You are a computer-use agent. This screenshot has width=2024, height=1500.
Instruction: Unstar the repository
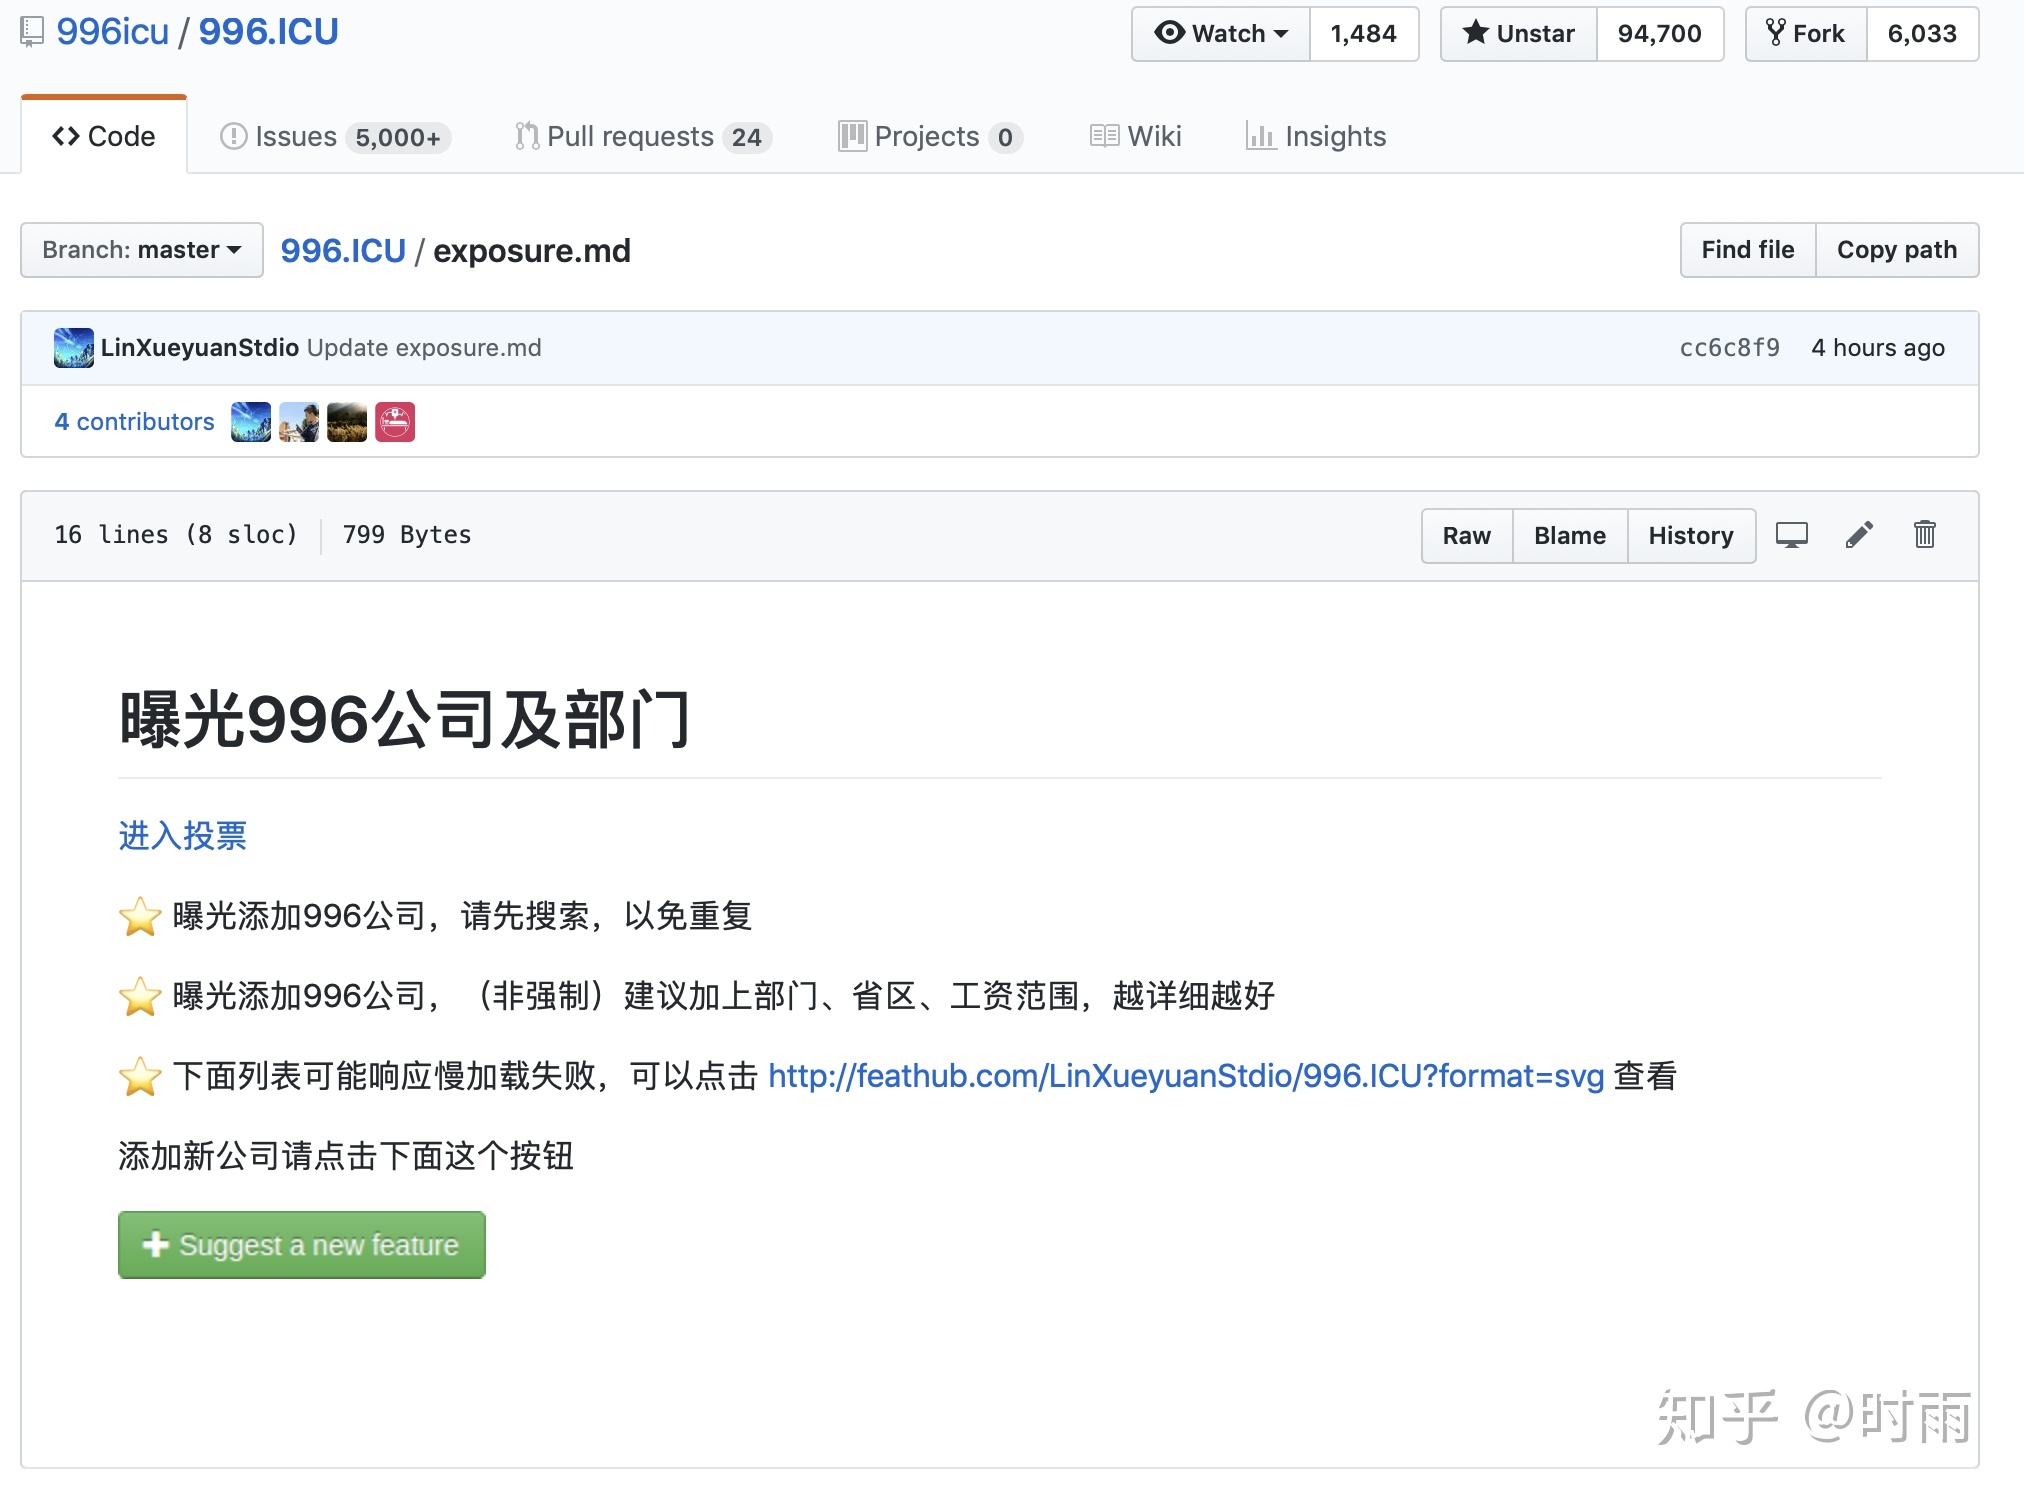(1519, 34)
